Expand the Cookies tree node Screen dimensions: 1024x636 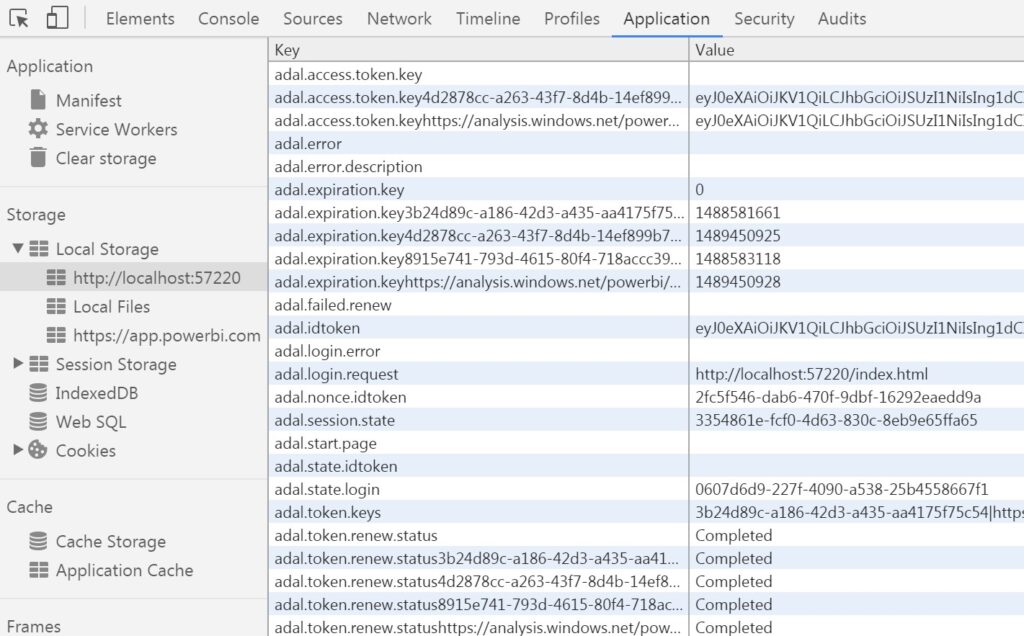(18, 449)
